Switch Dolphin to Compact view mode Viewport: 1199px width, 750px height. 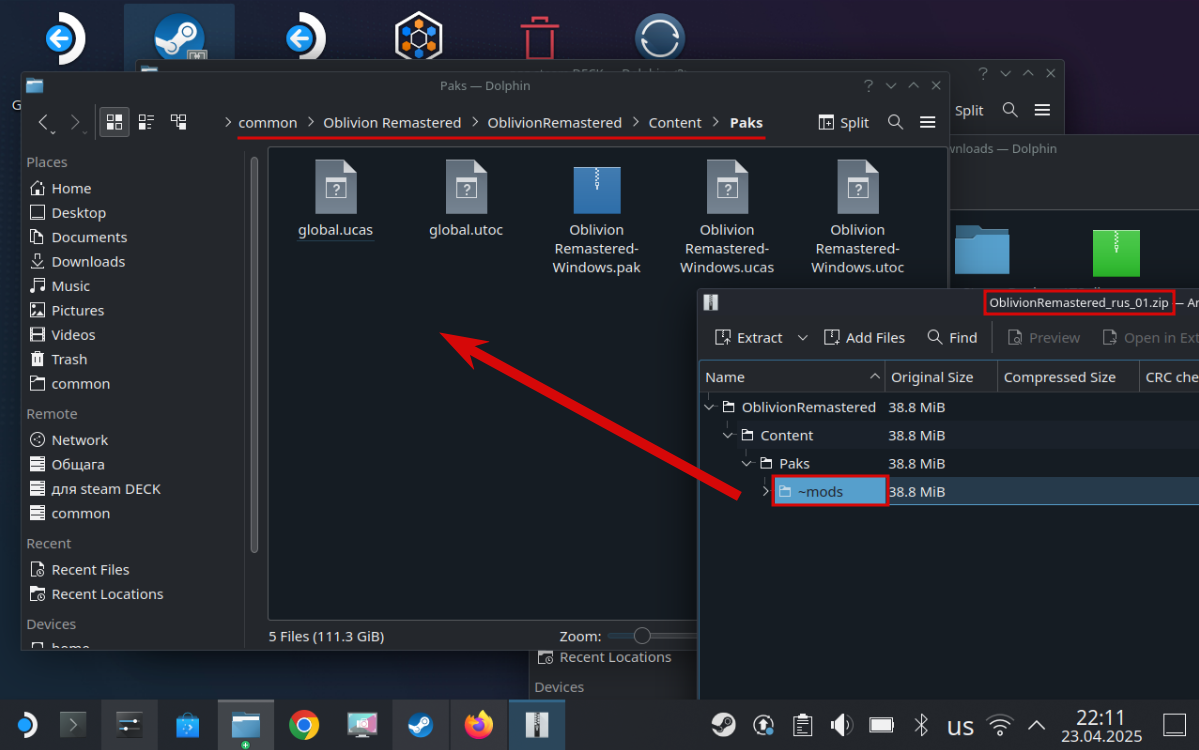pyautogui.click(x=146, y=122)
